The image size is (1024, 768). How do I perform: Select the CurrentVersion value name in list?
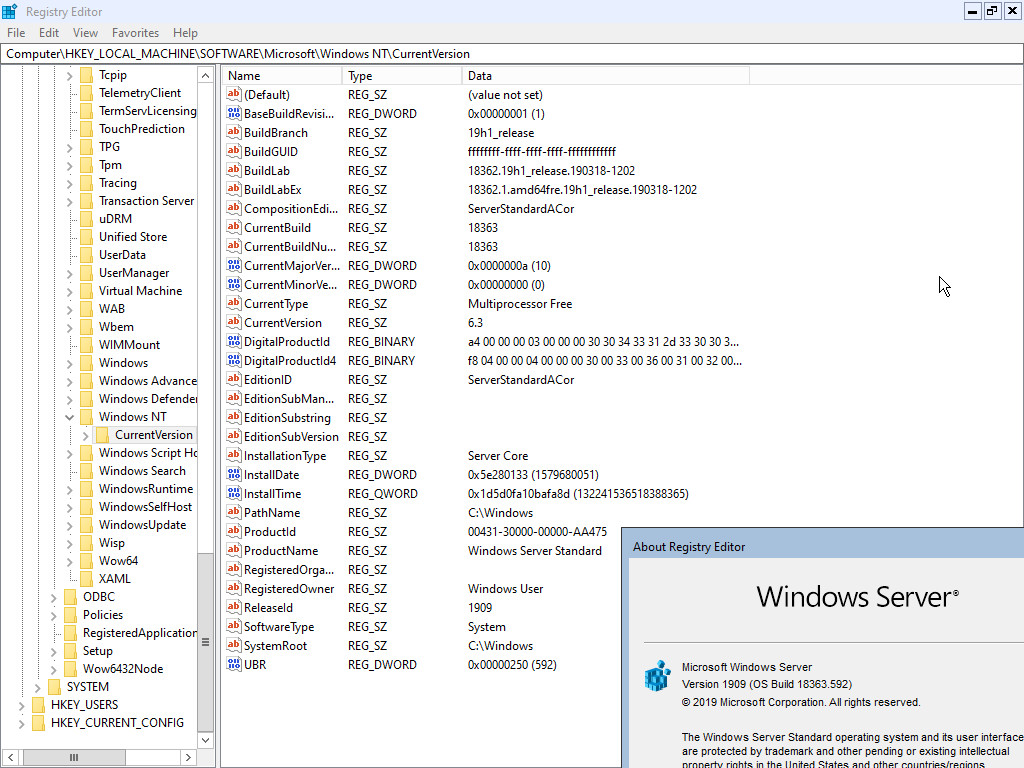point(283,322)
